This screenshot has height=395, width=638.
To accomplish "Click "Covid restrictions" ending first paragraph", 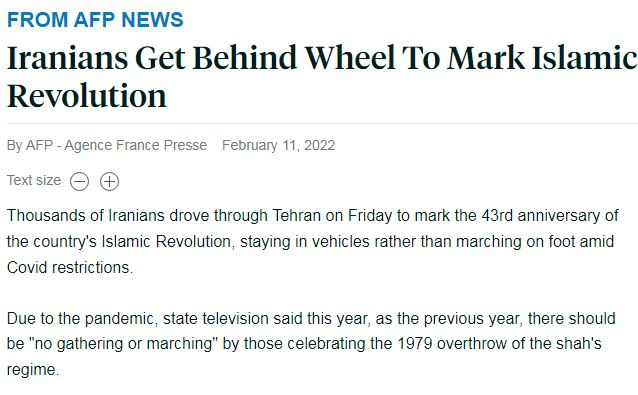I will tap(70, 267).
